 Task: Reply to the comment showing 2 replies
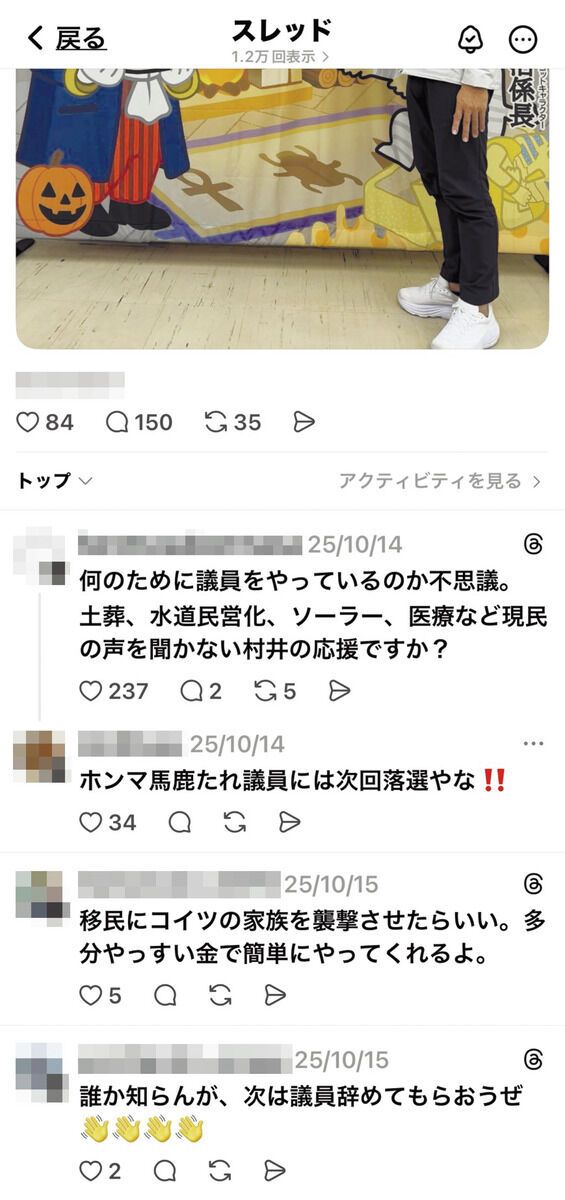point(201,691)
